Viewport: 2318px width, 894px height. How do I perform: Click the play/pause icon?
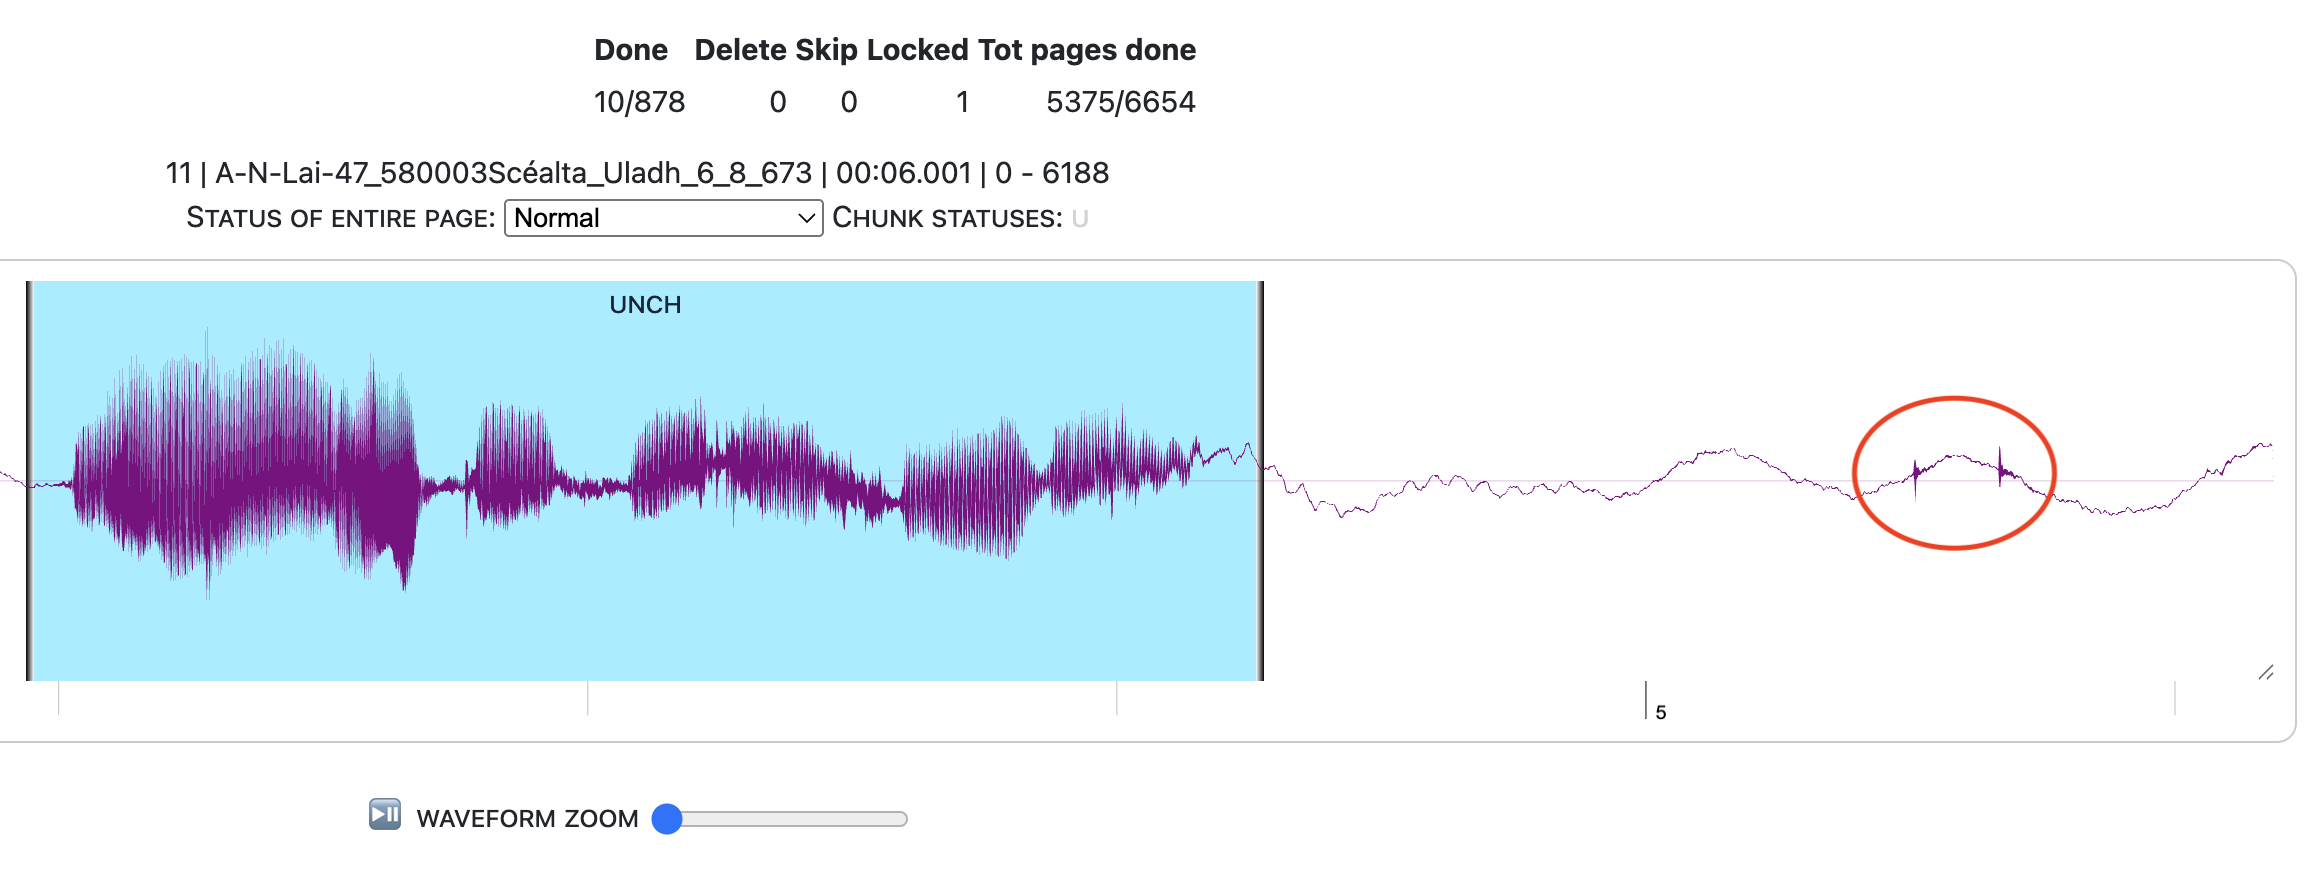coord(385,815)
